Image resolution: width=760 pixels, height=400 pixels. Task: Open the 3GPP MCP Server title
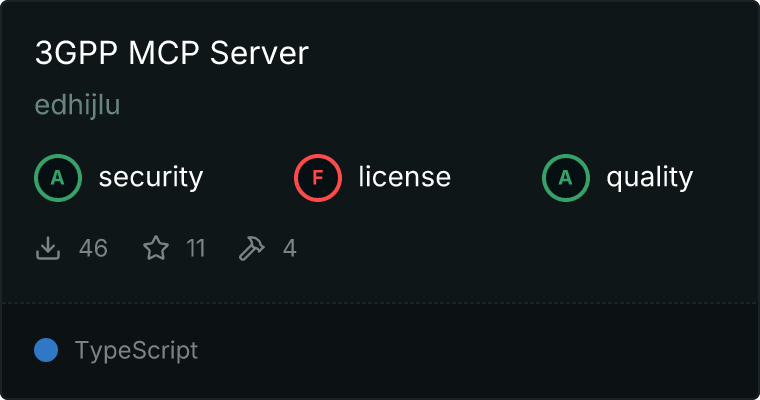172,54
